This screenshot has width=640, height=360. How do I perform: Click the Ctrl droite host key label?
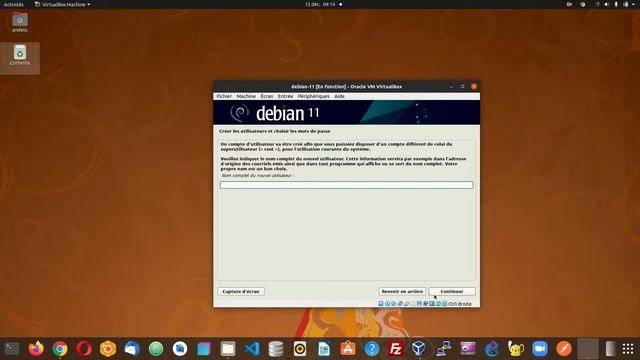[x=460, y=304]
